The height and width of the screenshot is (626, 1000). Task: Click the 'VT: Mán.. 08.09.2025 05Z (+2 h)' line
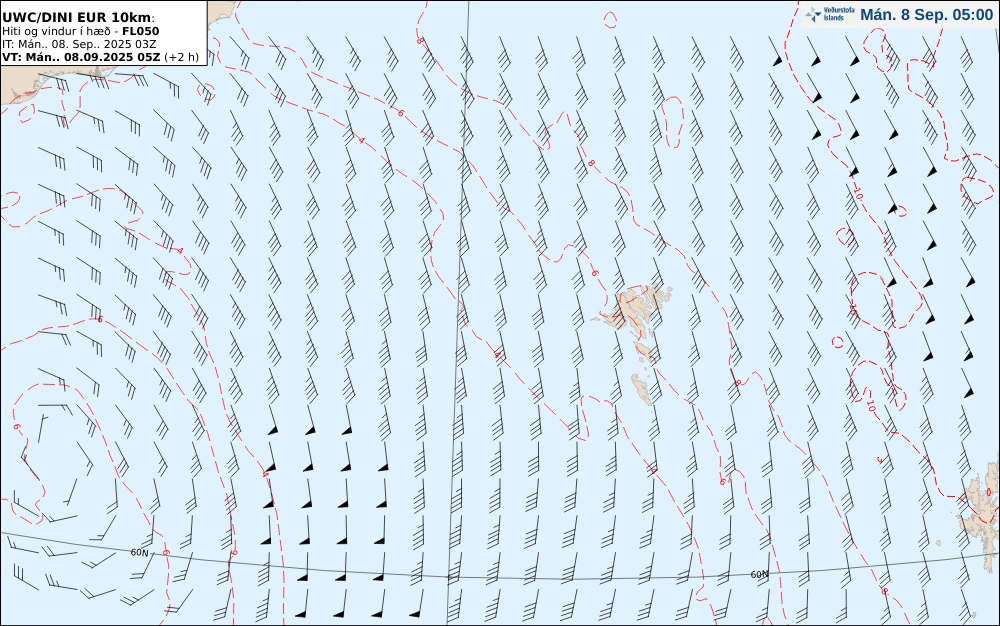[100, 57]
